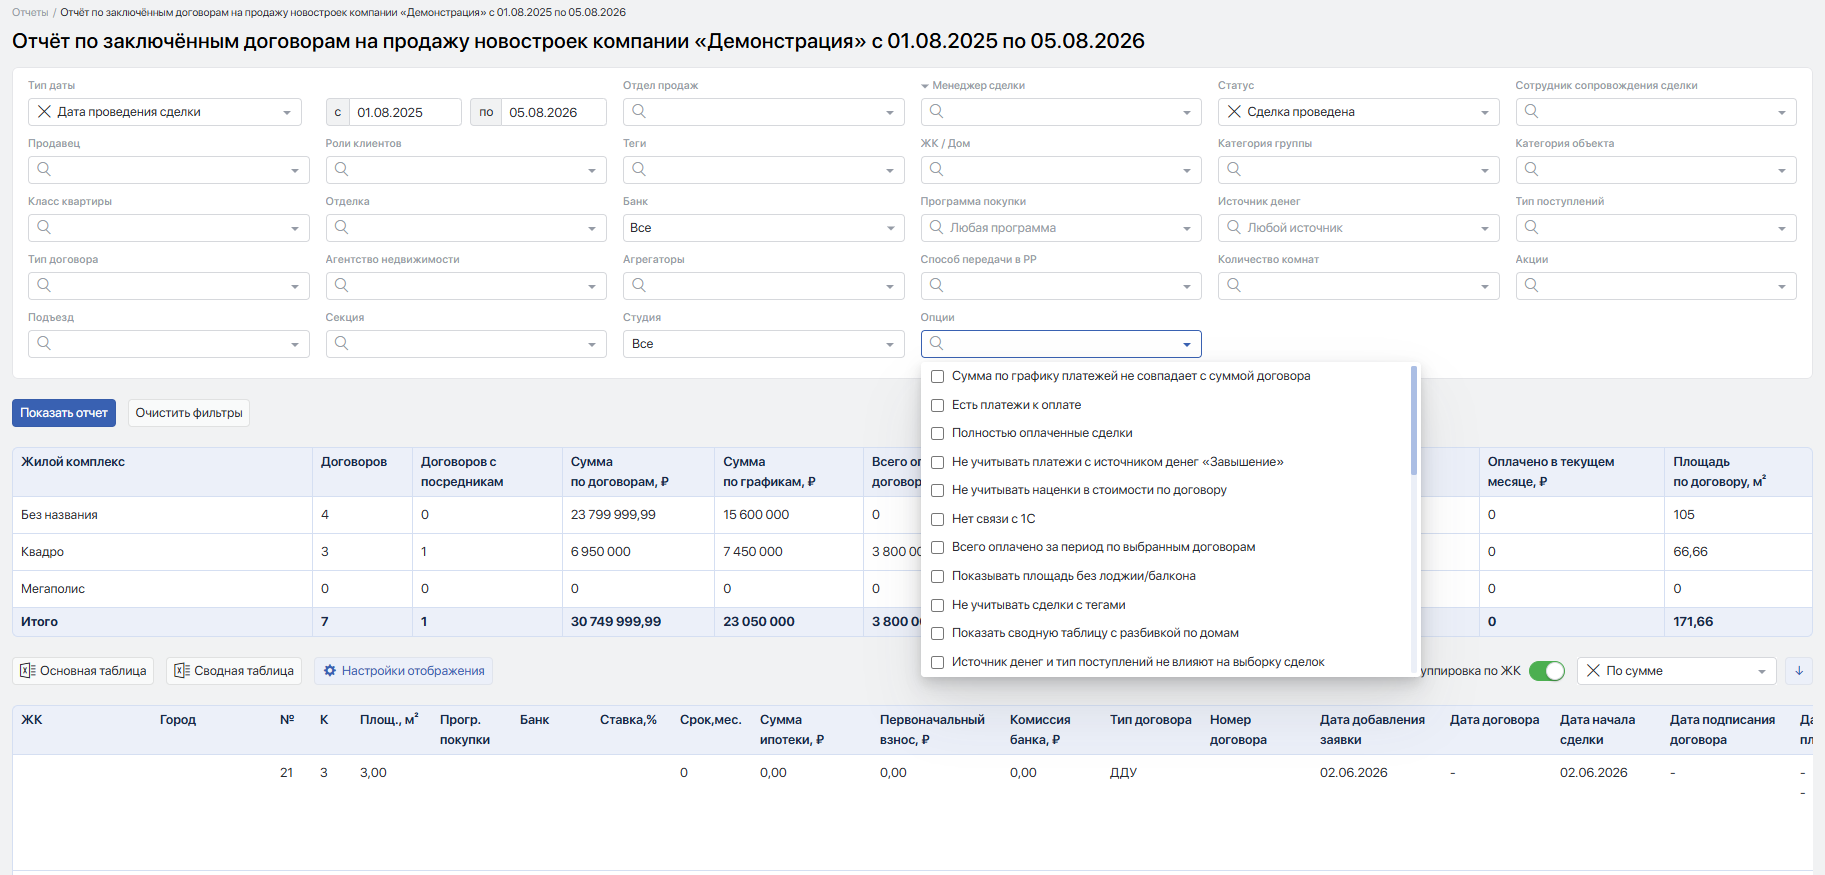Go to 'Отчеты' breadcrumb link
The image size is (1825, 875).
(x=30, y=12)
